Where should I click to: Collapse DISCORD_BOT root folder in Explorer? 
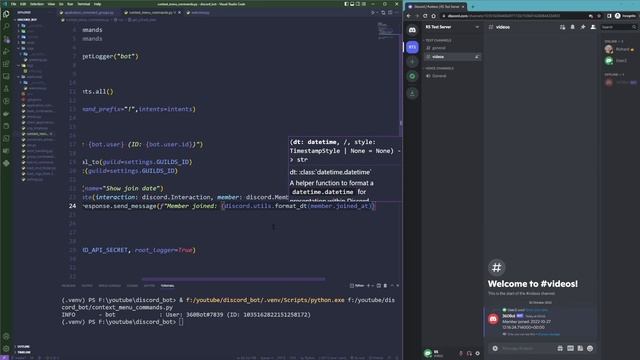26,20
